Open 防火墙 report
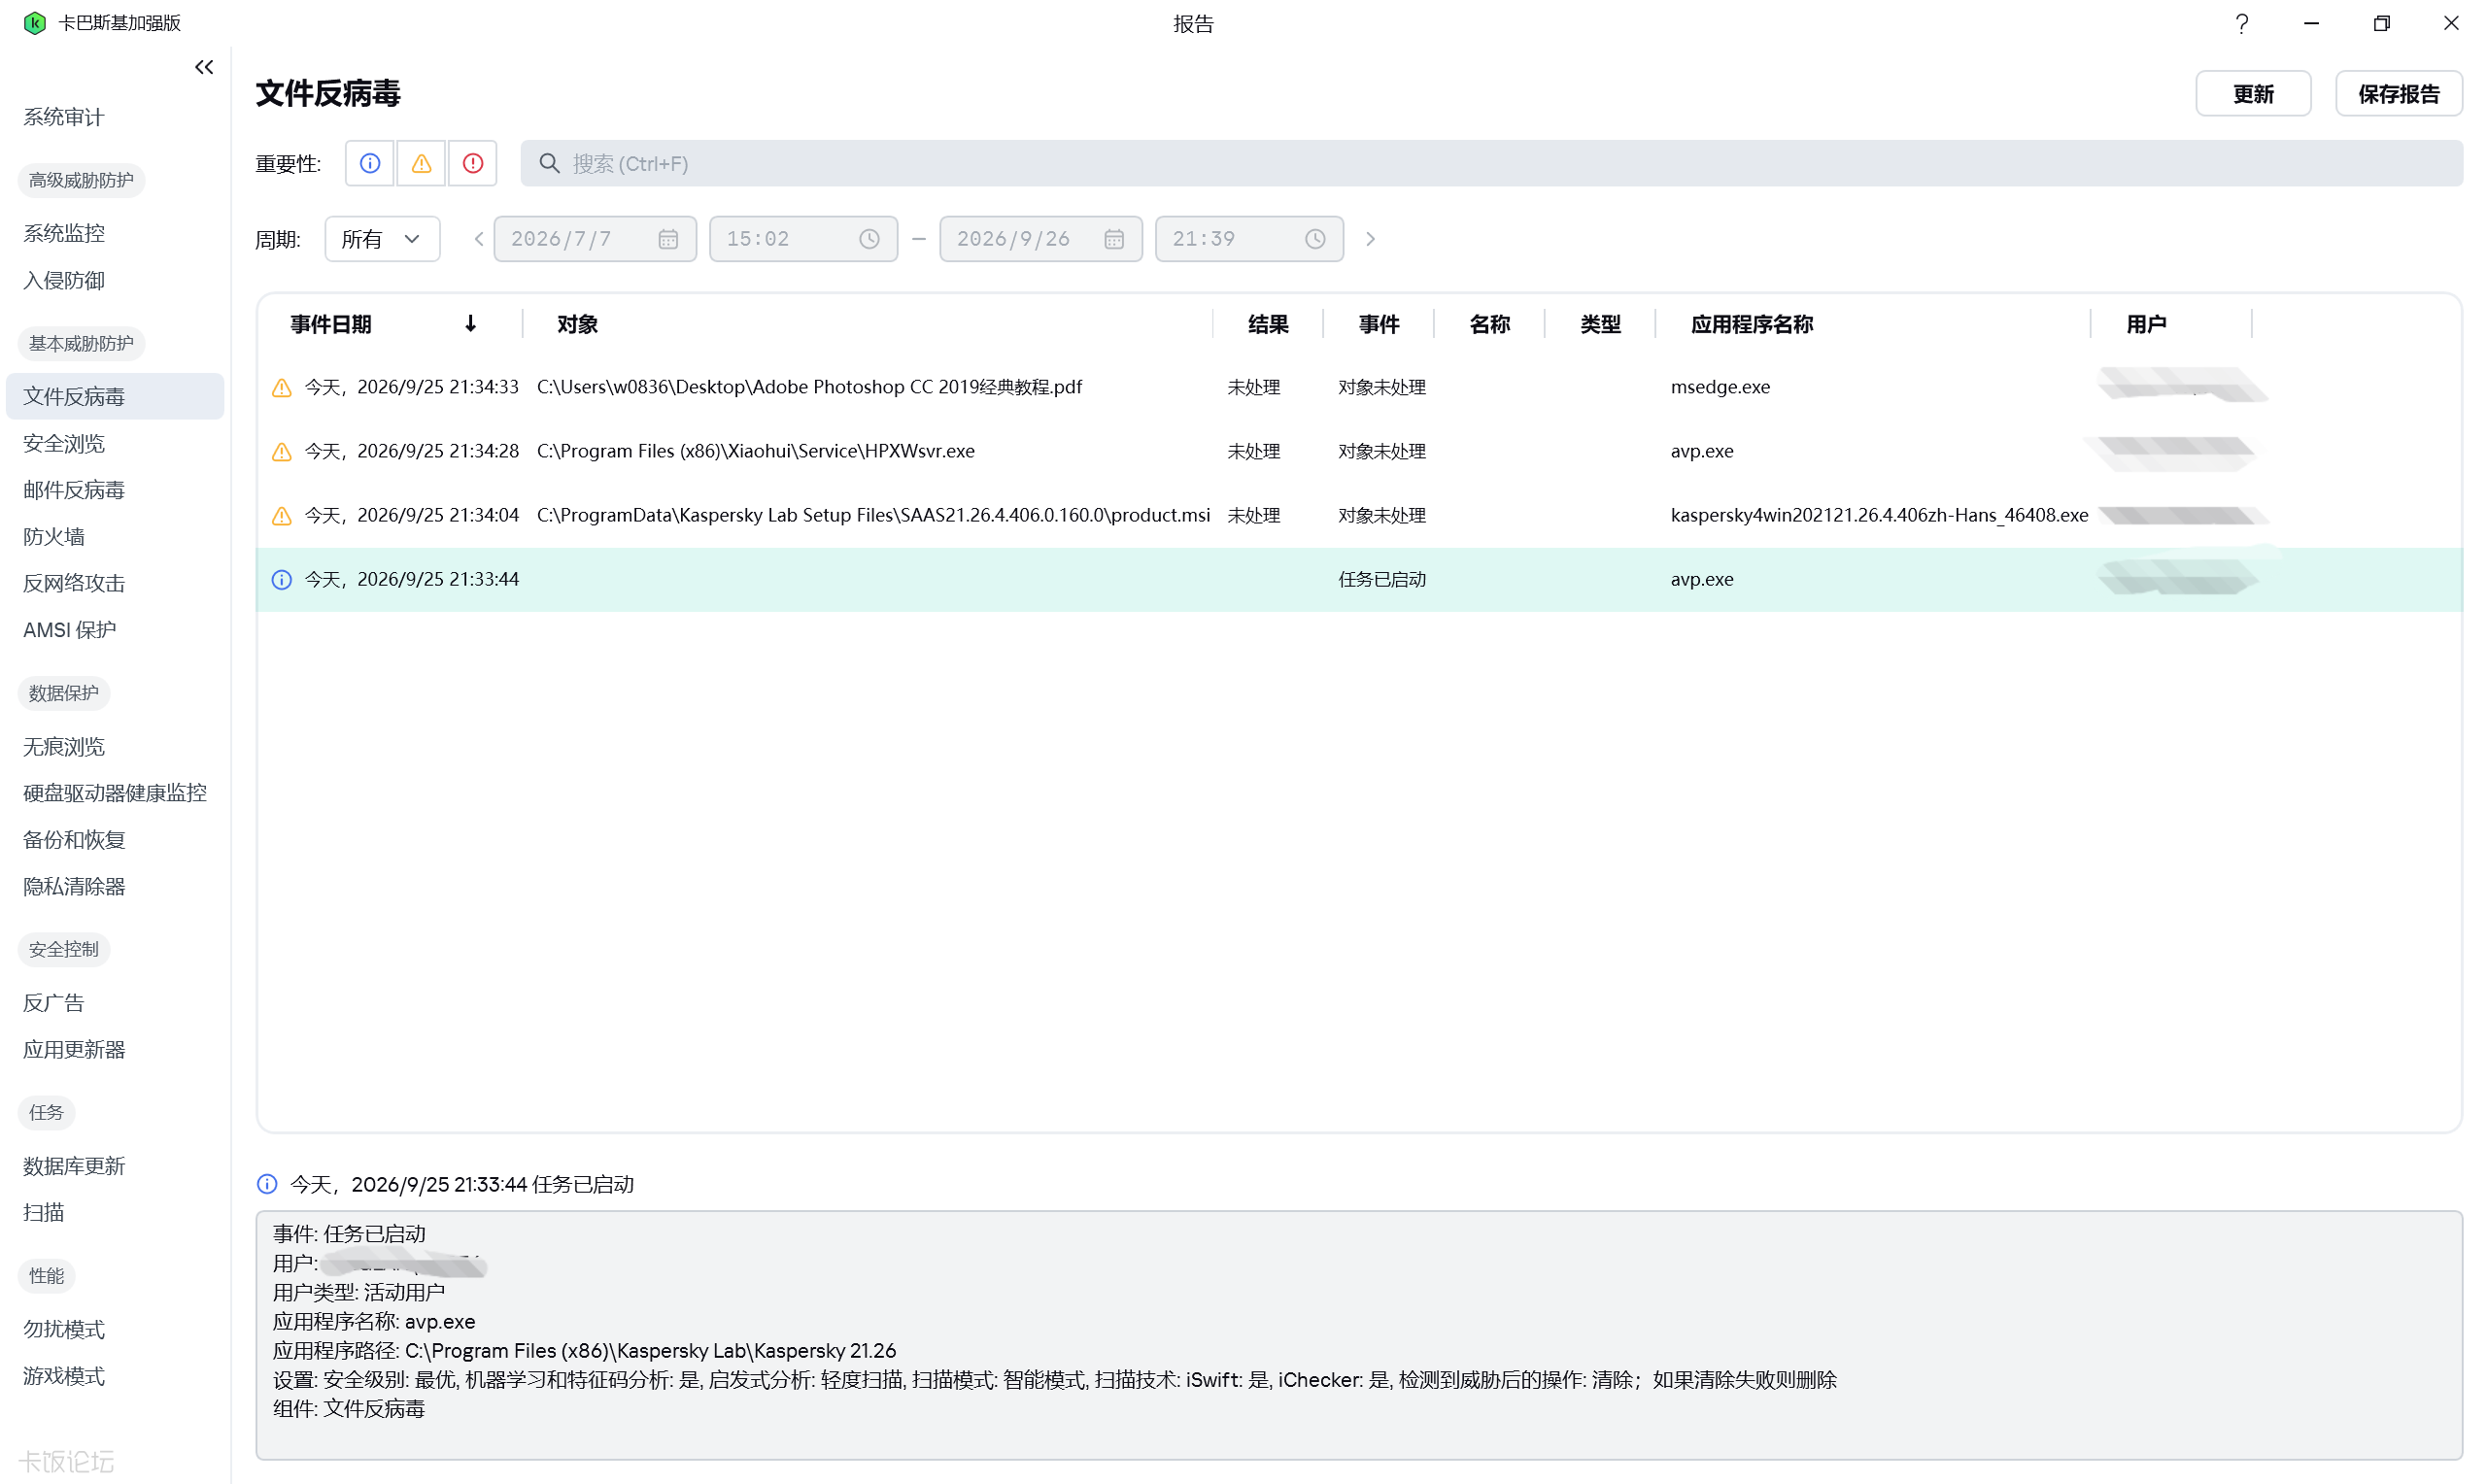The image size is (2487, 1484). (54, 536)
